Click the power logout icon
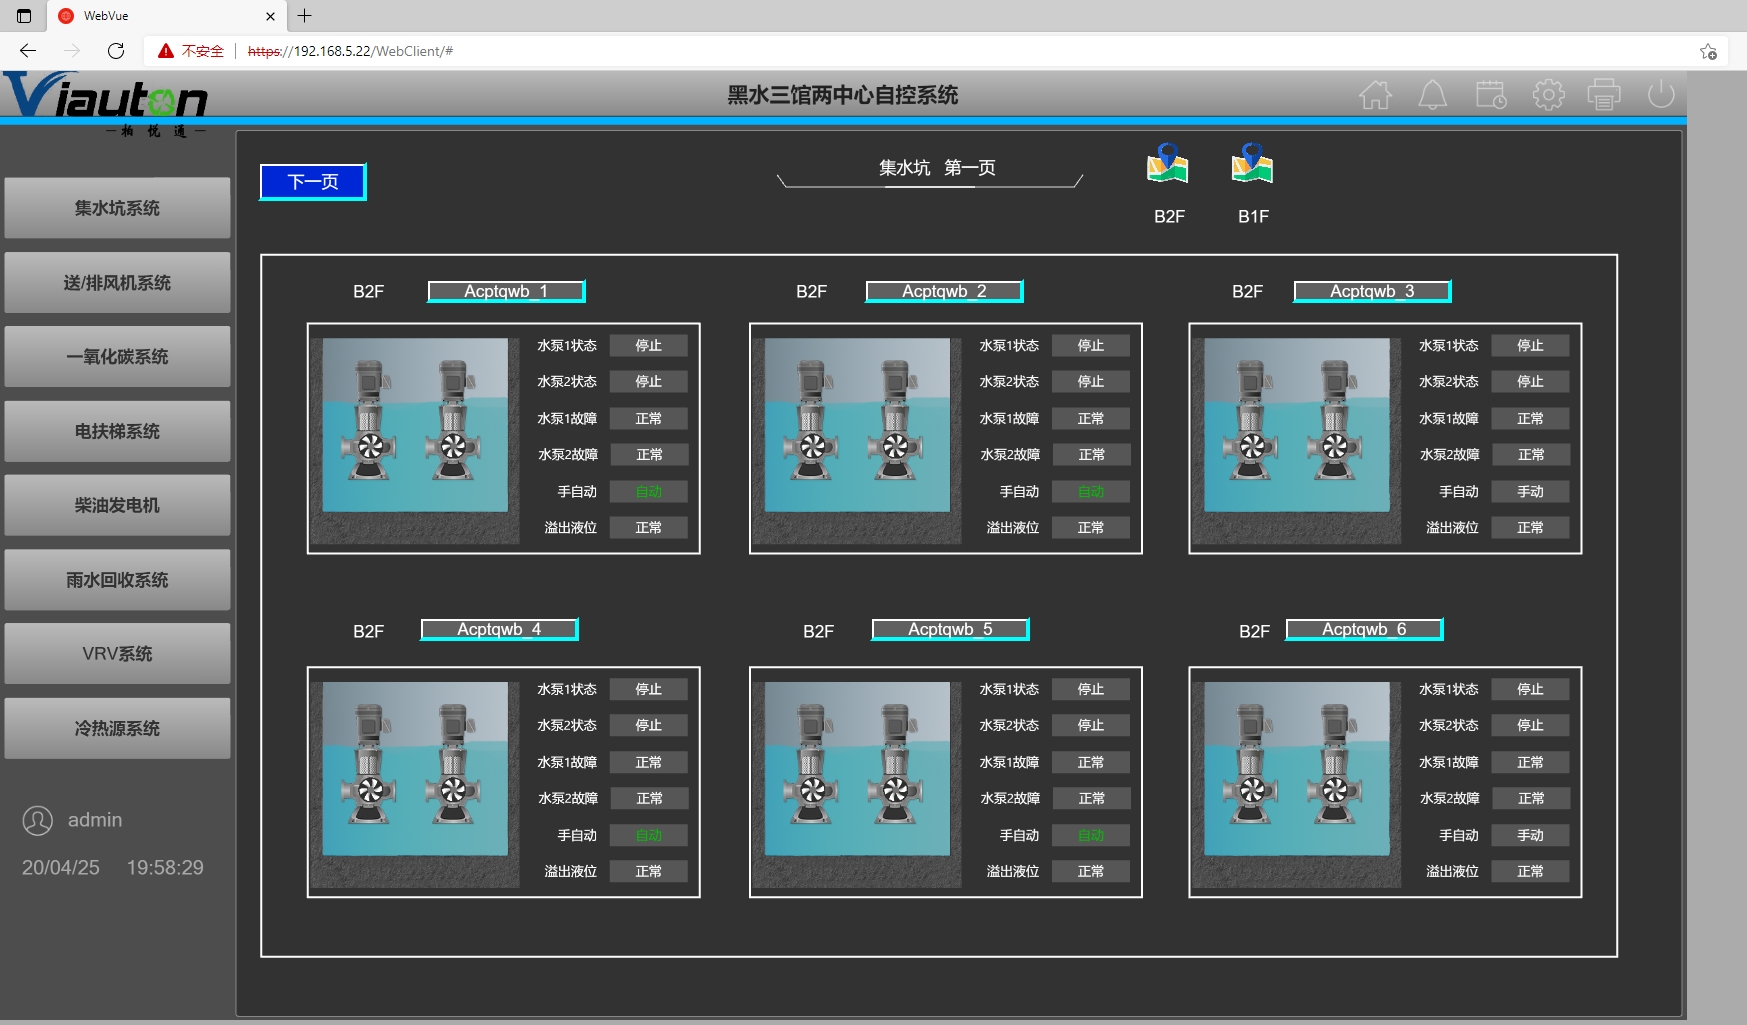 1660,95
